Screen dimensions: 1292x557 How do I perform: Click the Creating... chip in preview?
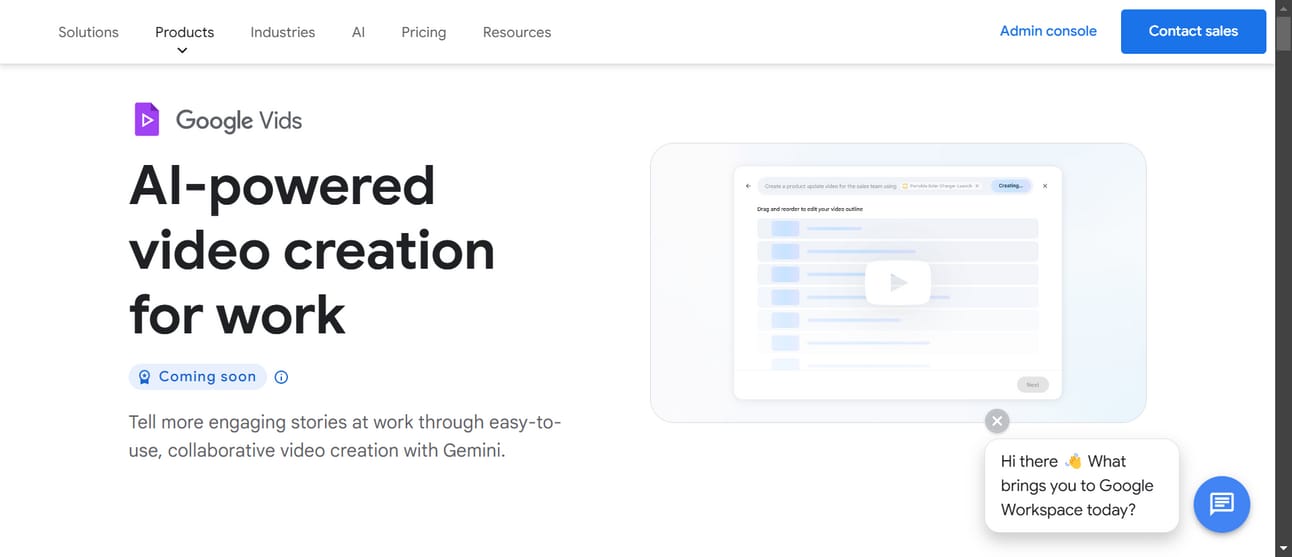[1010, 186]
